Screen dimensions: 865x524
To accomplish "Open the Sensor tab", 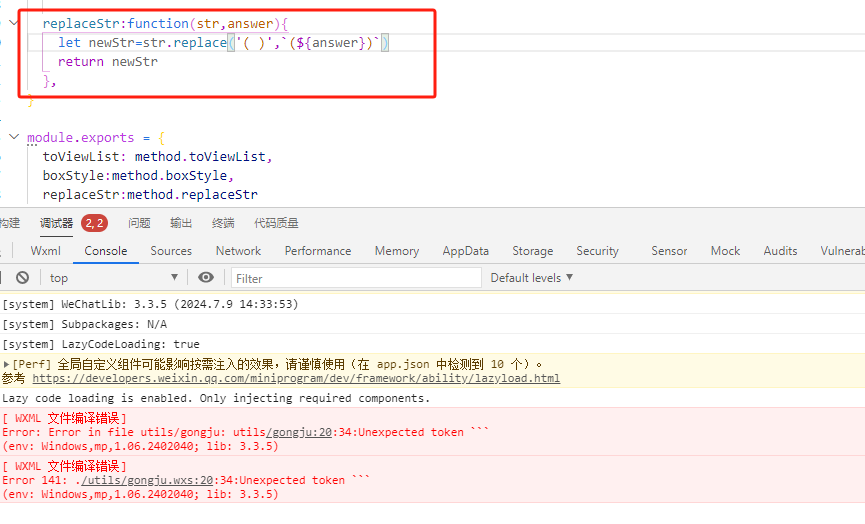I will click(669, 251).
